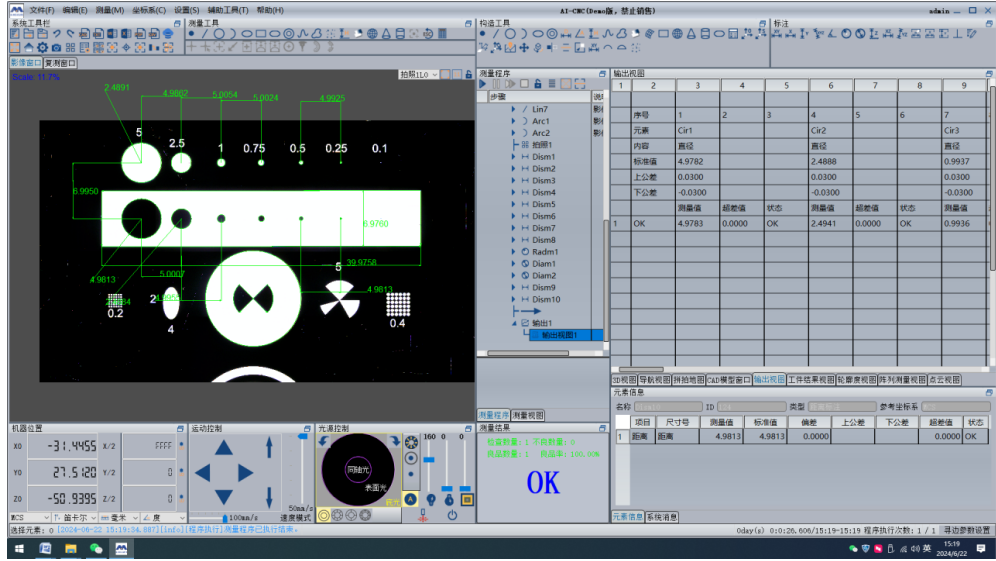Click the X/2 button next to X0
This screenshot has height=561, width=996.
[109, 446]
